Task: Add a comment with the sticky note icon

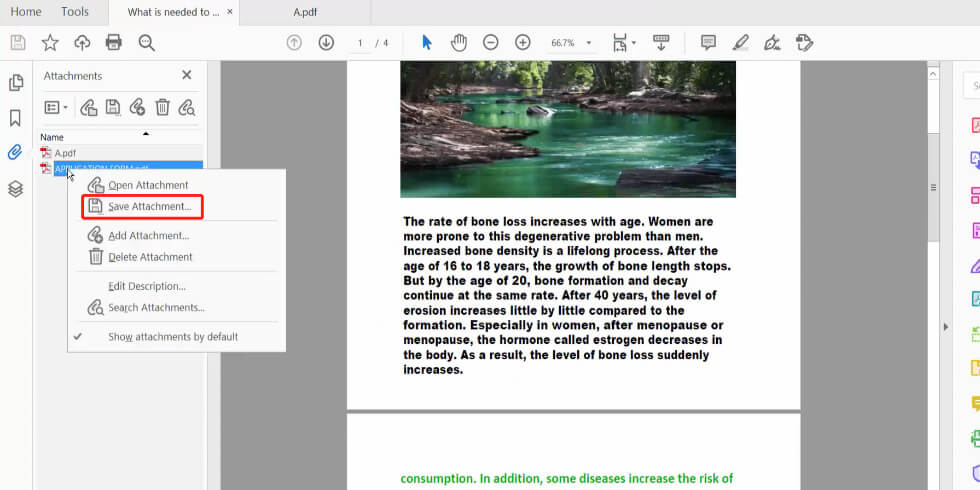Action: [x=708, y=42]
